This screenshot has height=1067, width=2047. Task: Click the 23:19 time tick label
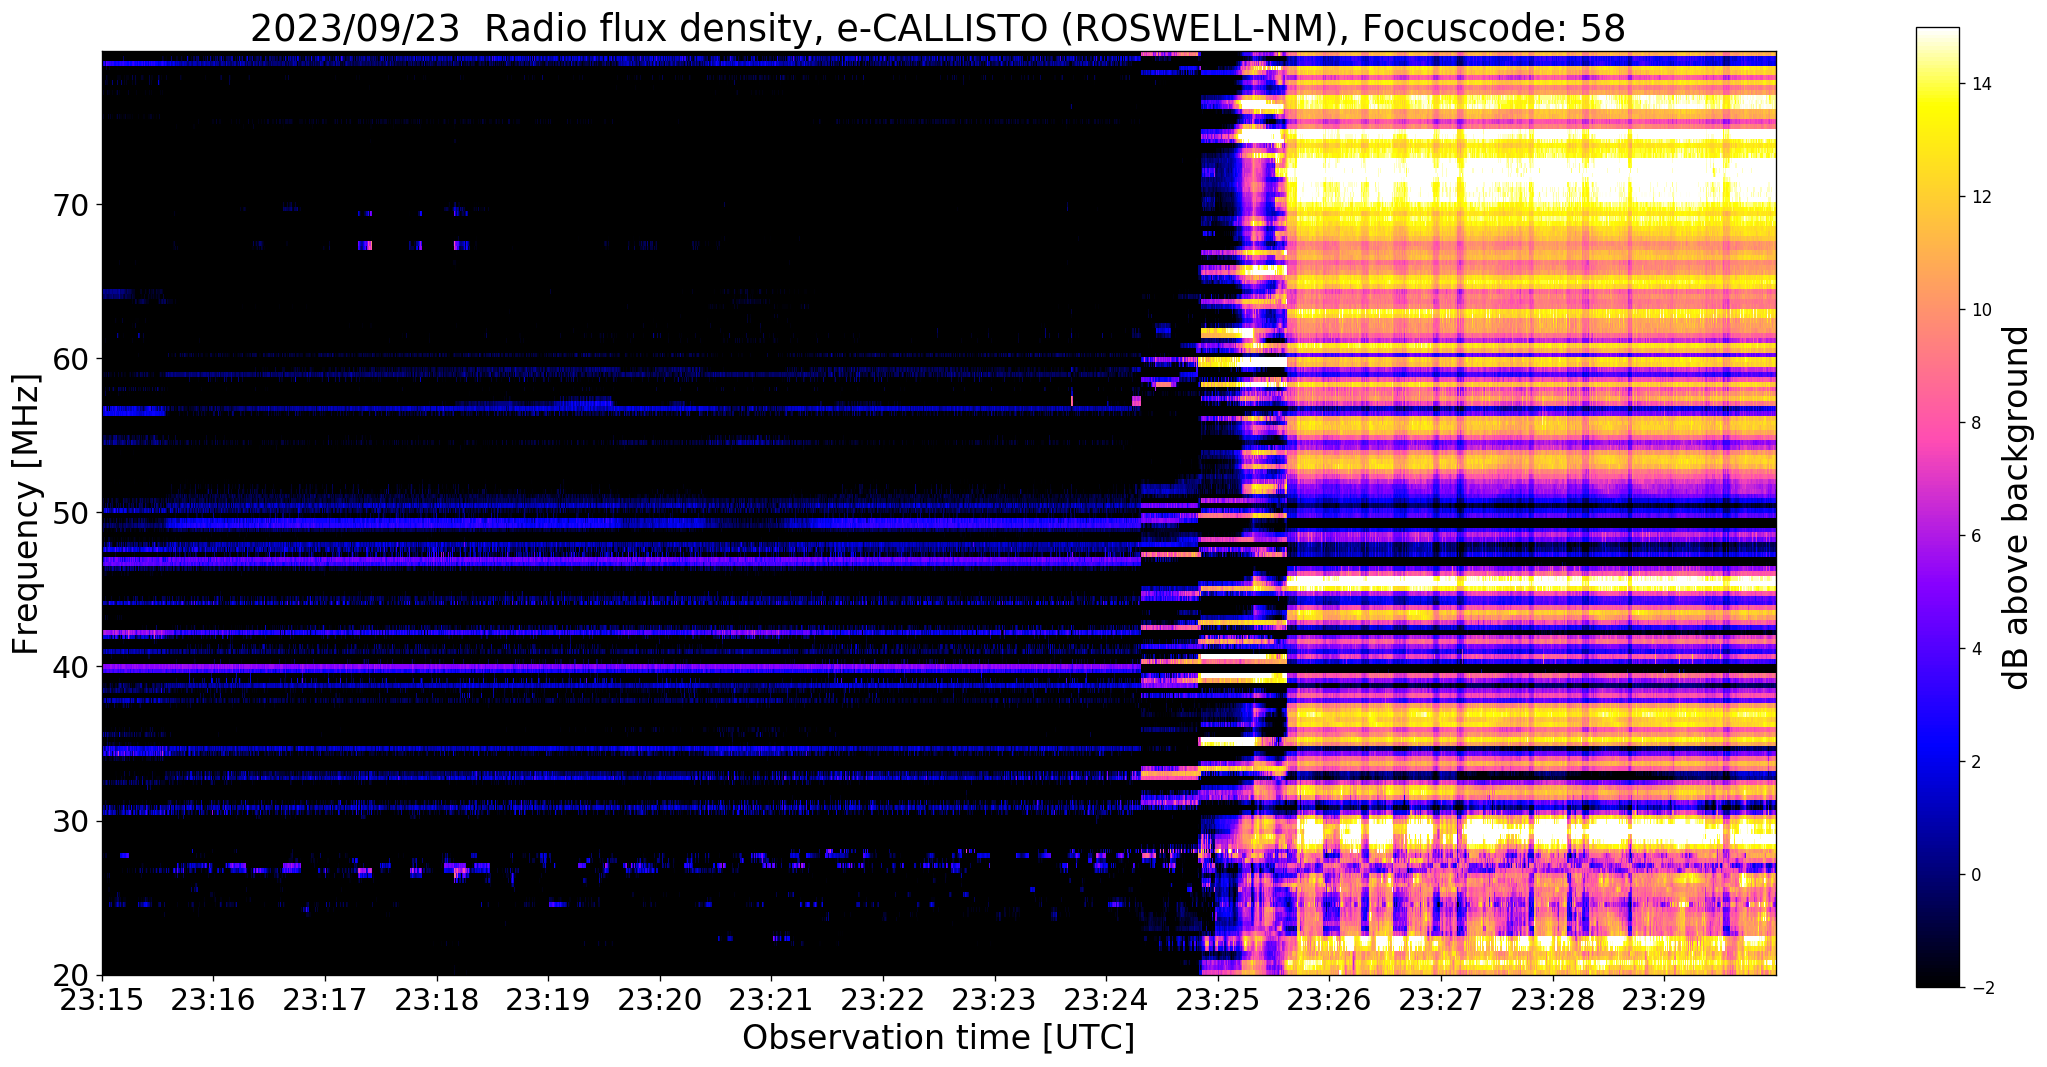[x=548, y=999]
